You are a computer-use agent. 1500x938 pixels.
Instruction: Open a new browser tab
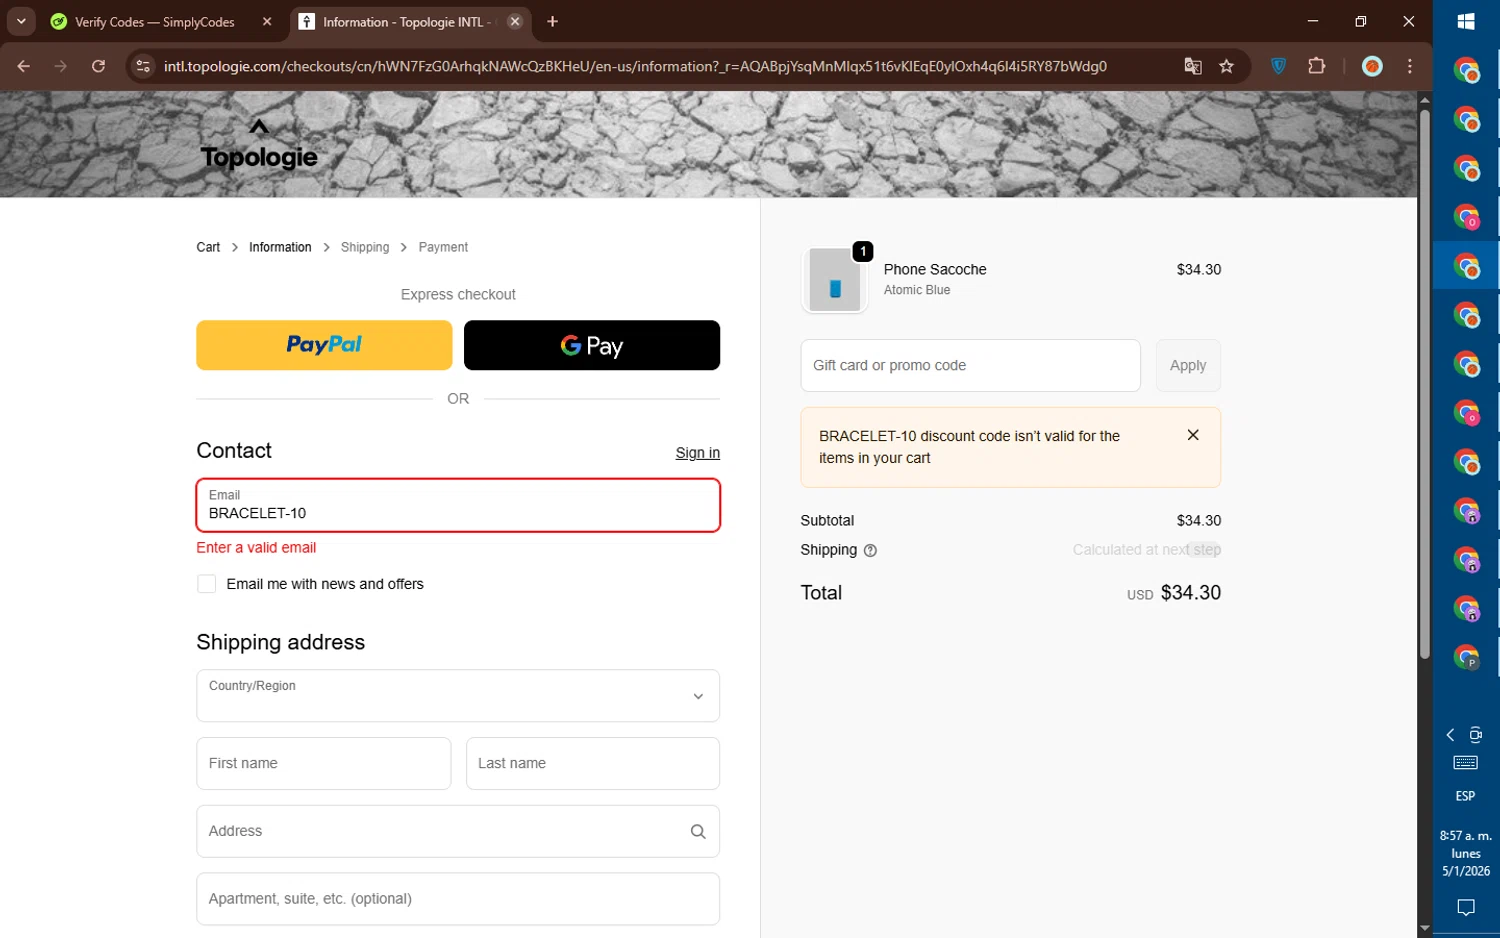552,21
